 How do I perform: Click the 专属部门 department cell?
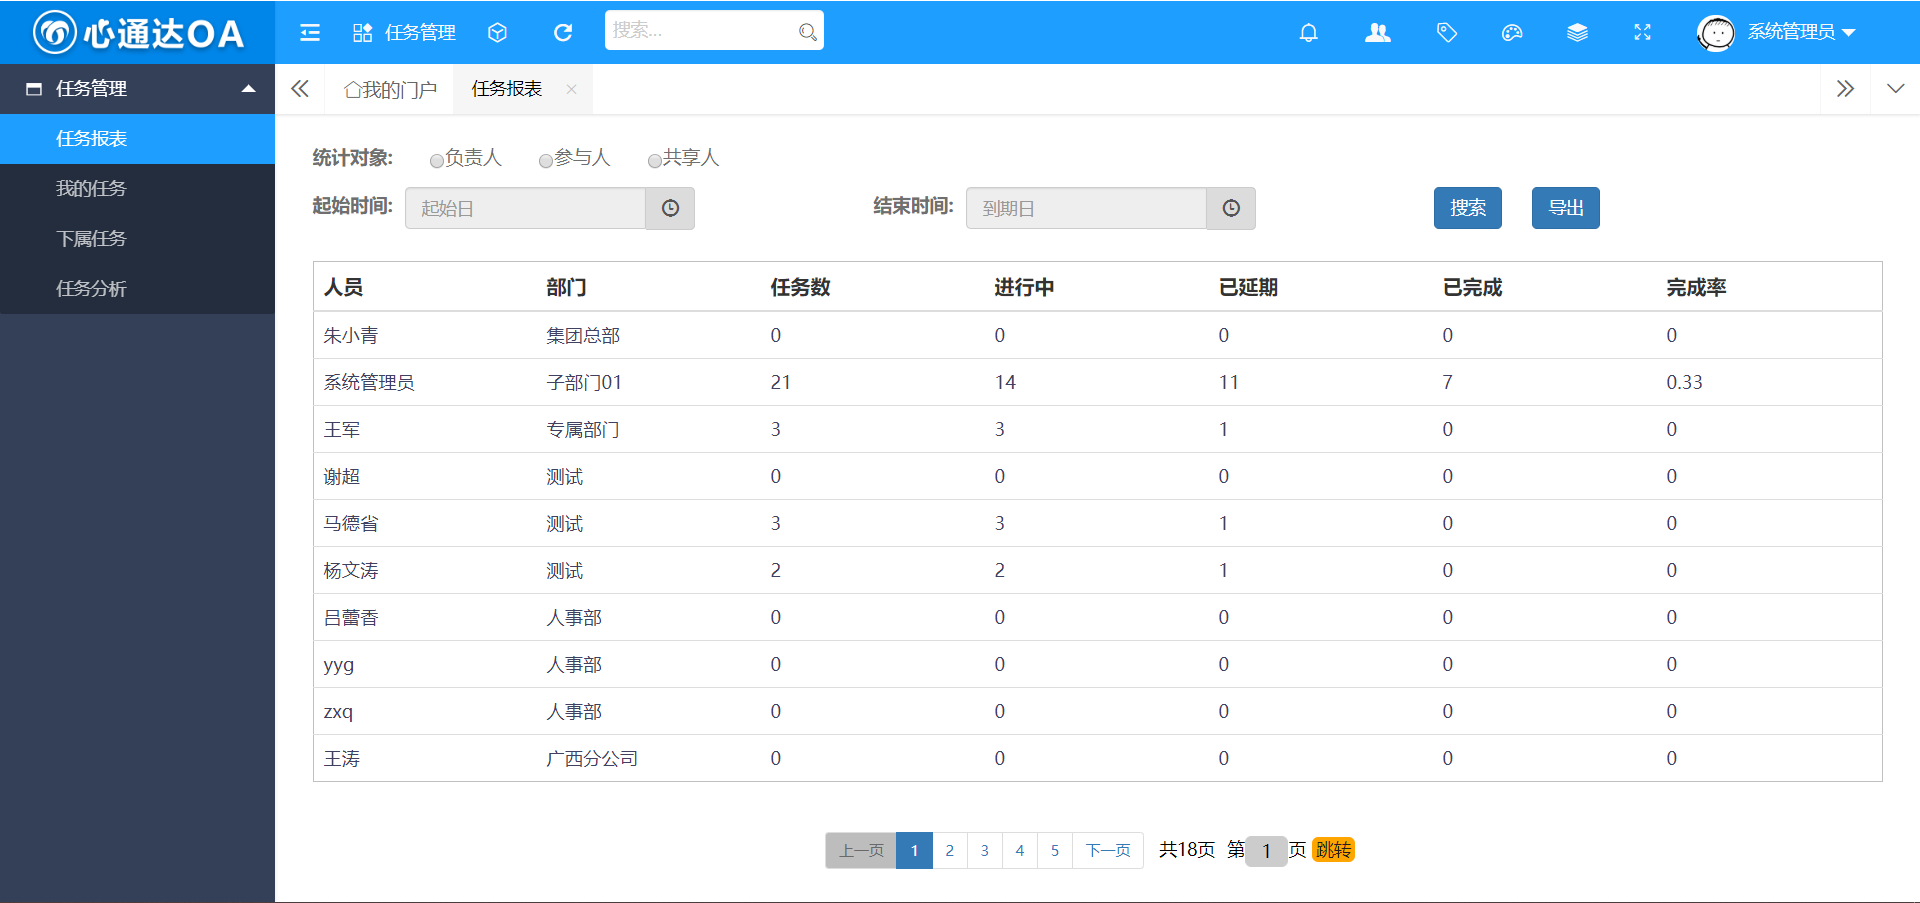click(583, 429)
